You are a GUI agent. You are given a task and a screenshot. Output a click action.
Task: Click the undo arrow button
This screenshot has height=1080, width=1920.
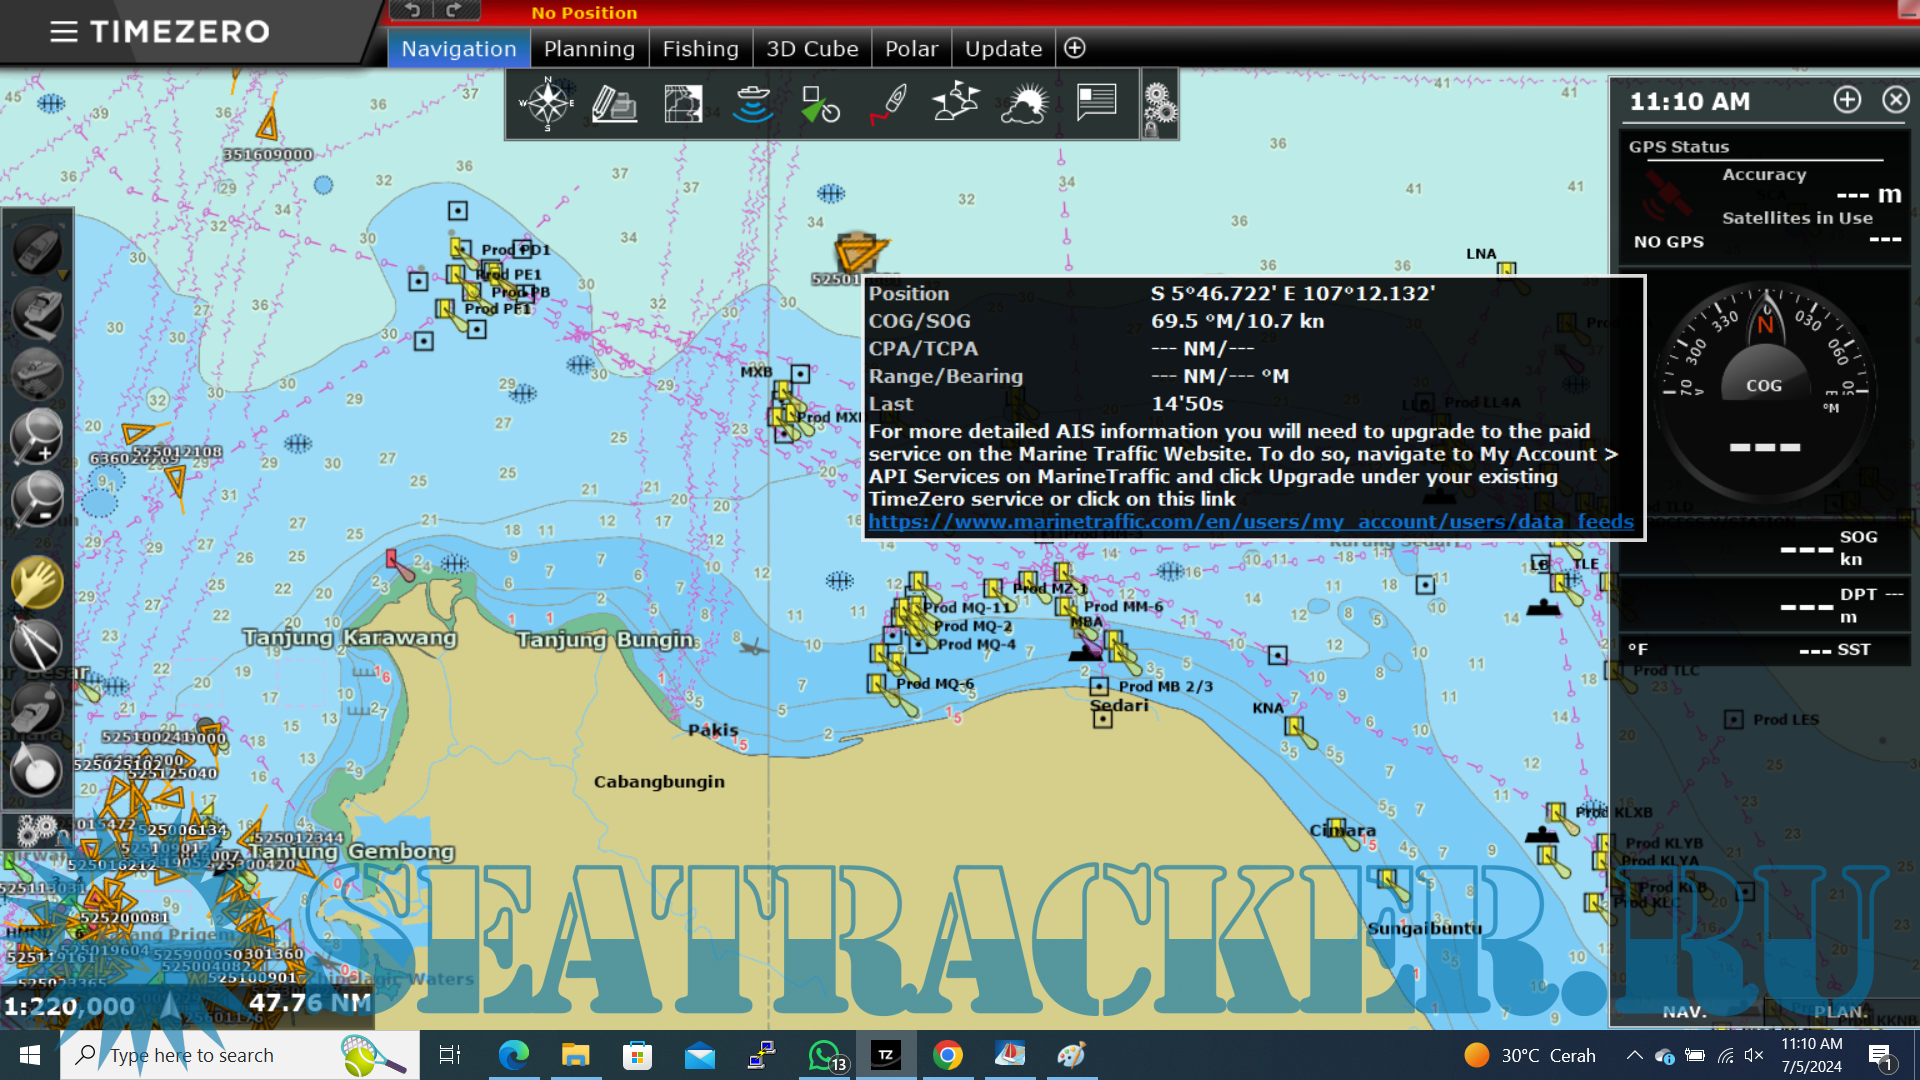click(412, 11)
